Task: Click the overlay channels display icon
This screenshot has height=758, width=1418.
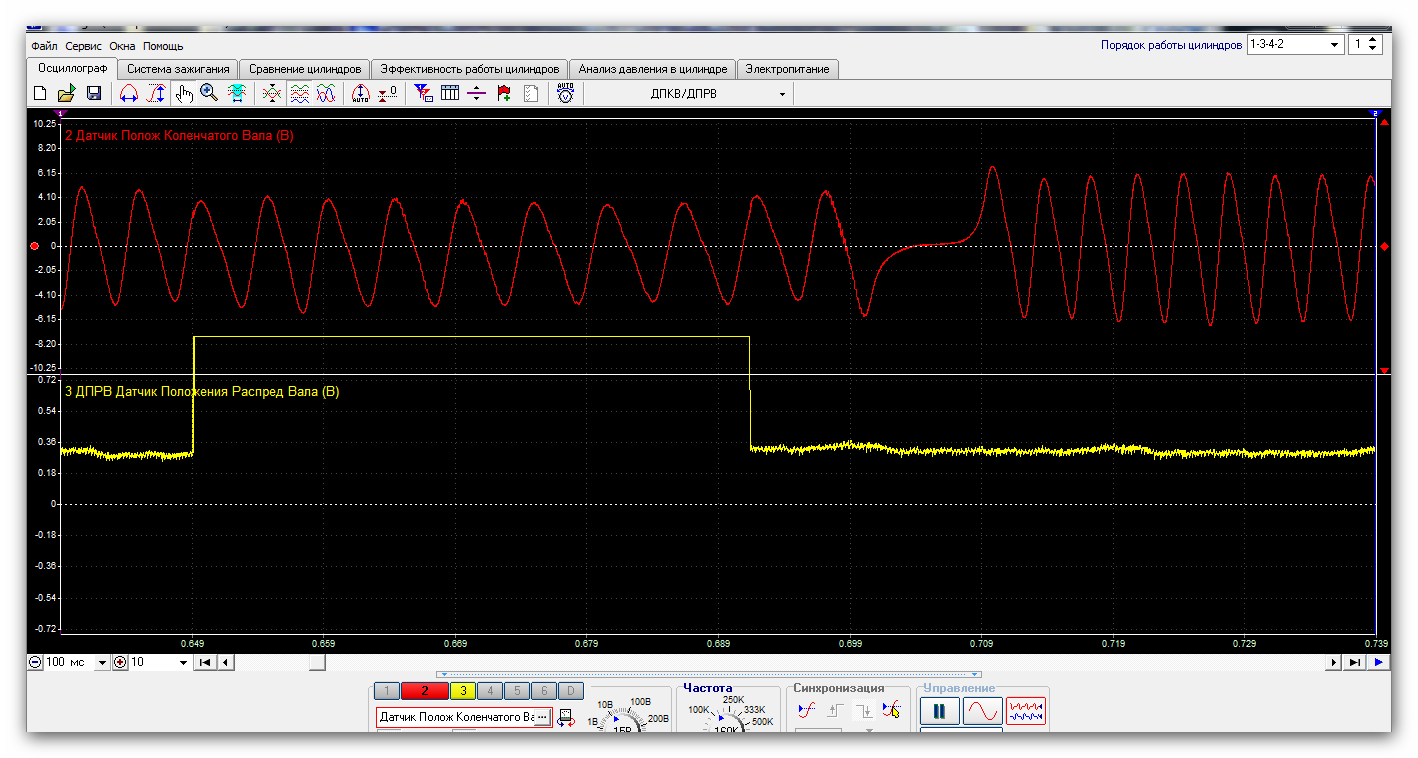Action: tap(272, 94)
